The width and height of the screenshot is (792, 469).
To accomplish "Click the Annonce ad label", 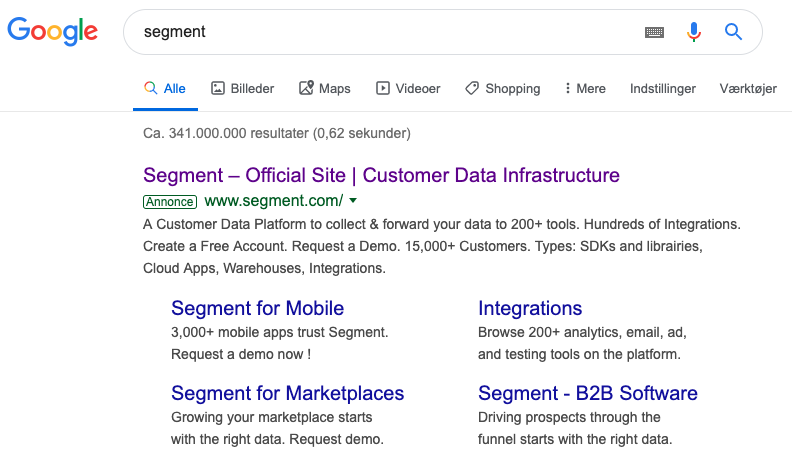I will pos(170,201).
